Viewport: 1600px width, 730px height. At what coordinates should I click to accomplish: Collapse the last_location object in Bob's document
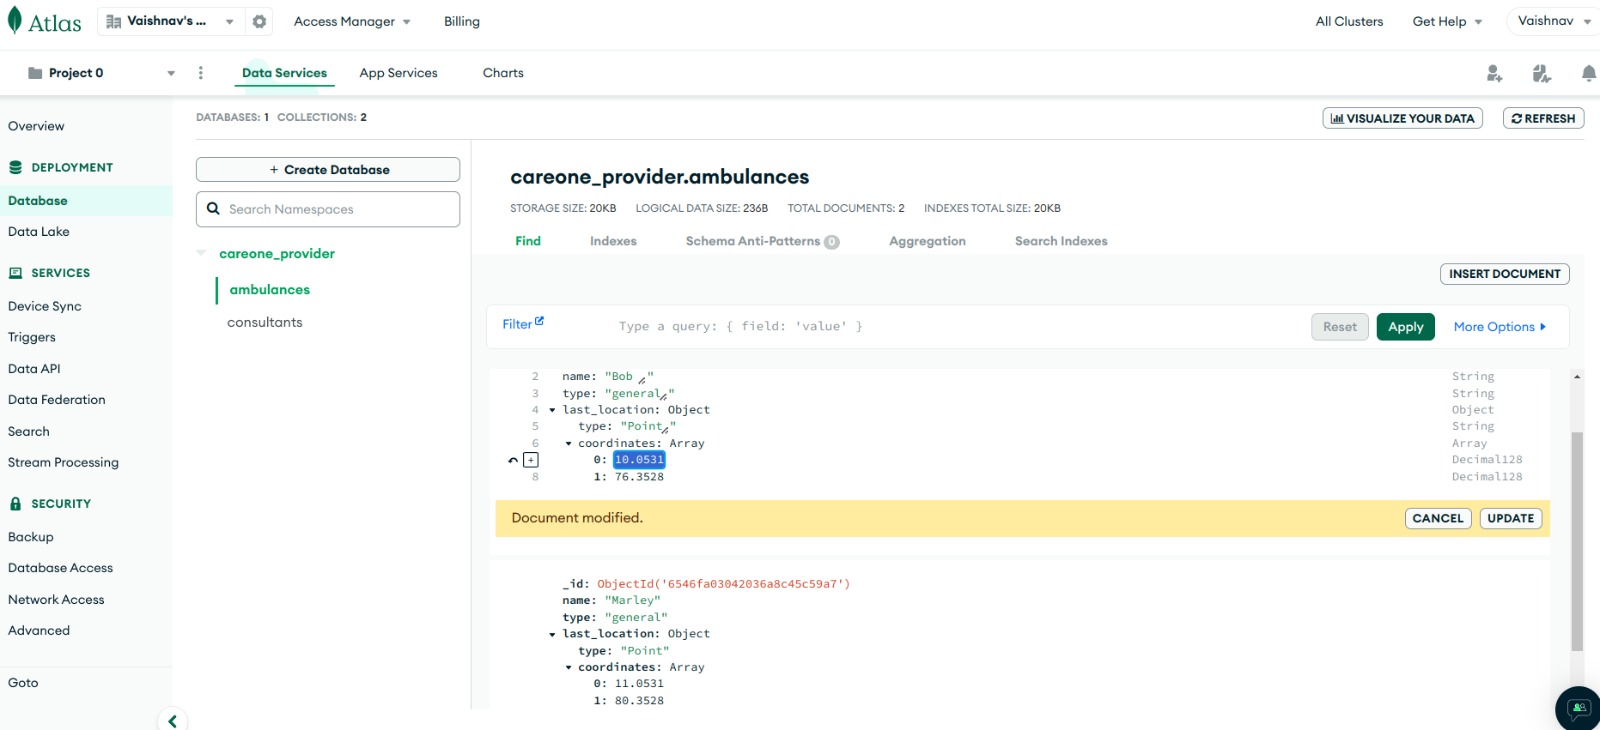(x=552, y=410)
